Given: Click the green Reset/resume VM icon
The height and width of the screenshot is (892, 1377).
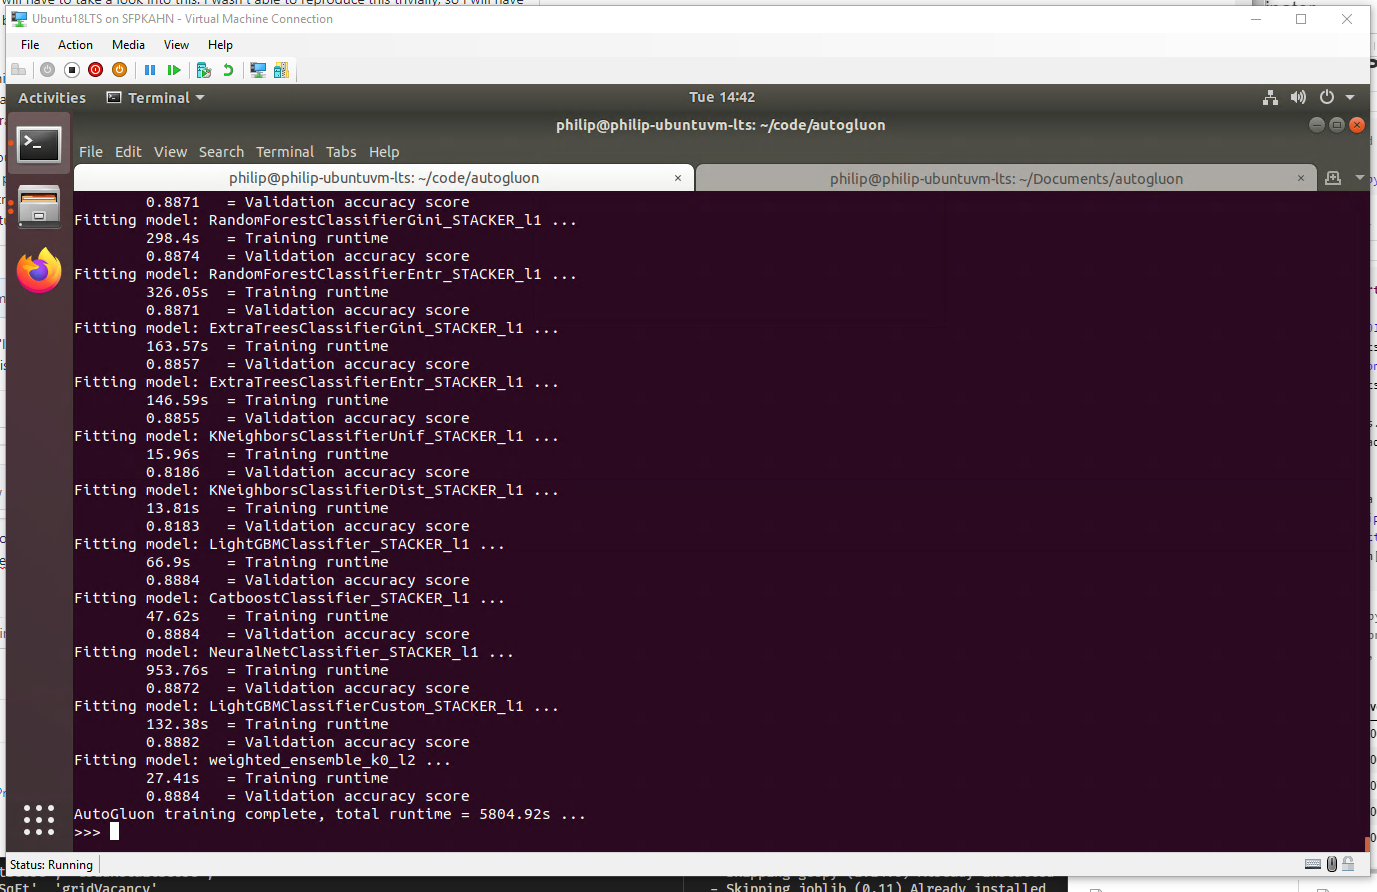Looking at the screenshot, I should pos(174,70).
